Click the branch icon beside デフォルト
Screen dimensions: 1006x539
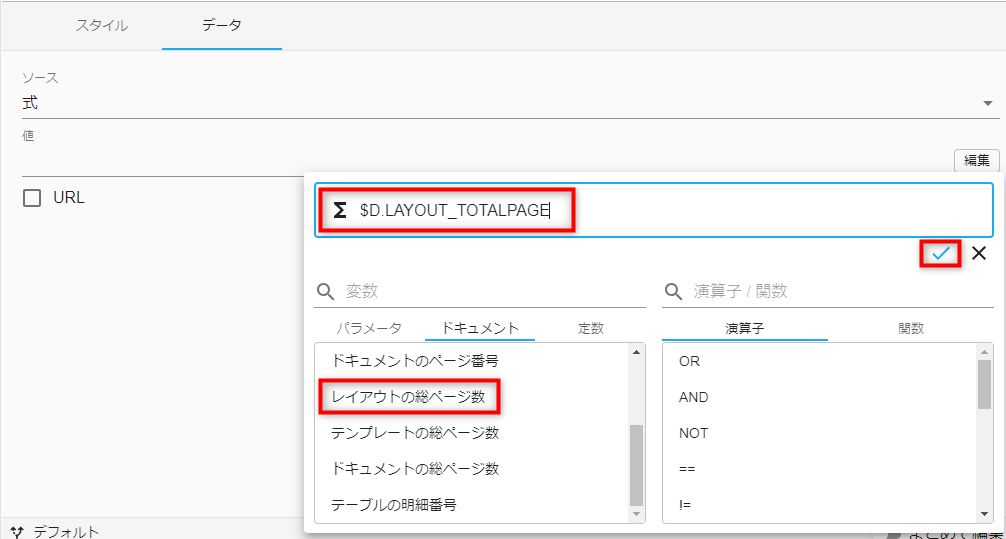[x=16, y=531]
